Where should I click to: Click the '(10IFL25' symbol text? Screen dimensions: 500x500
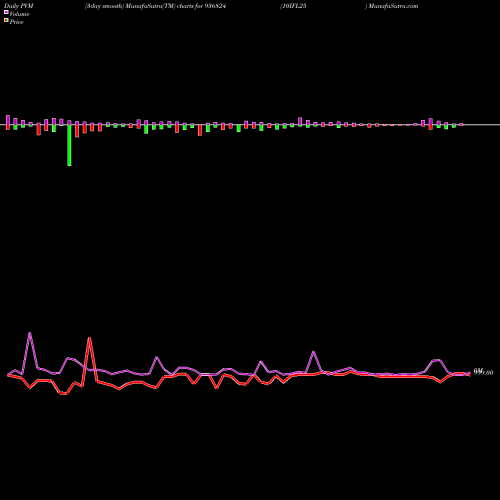(x=293, y=6)
